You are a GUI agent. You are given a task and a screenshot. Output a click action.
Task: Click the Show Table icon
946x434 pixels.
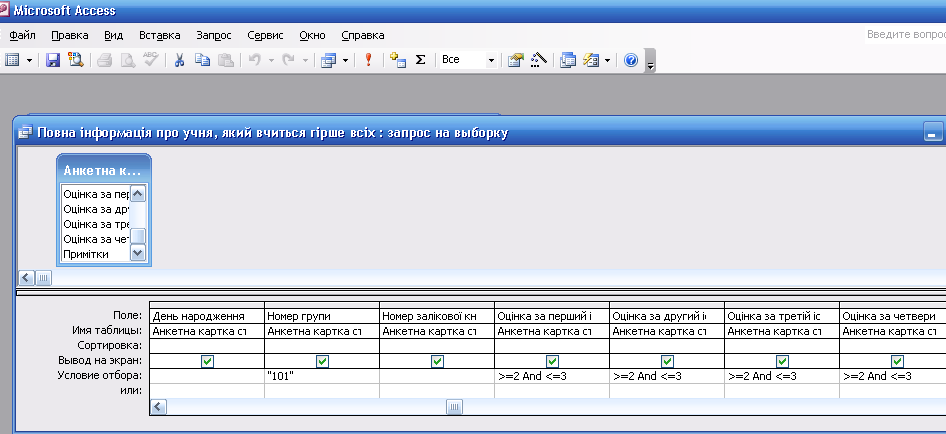coord(397,60)
